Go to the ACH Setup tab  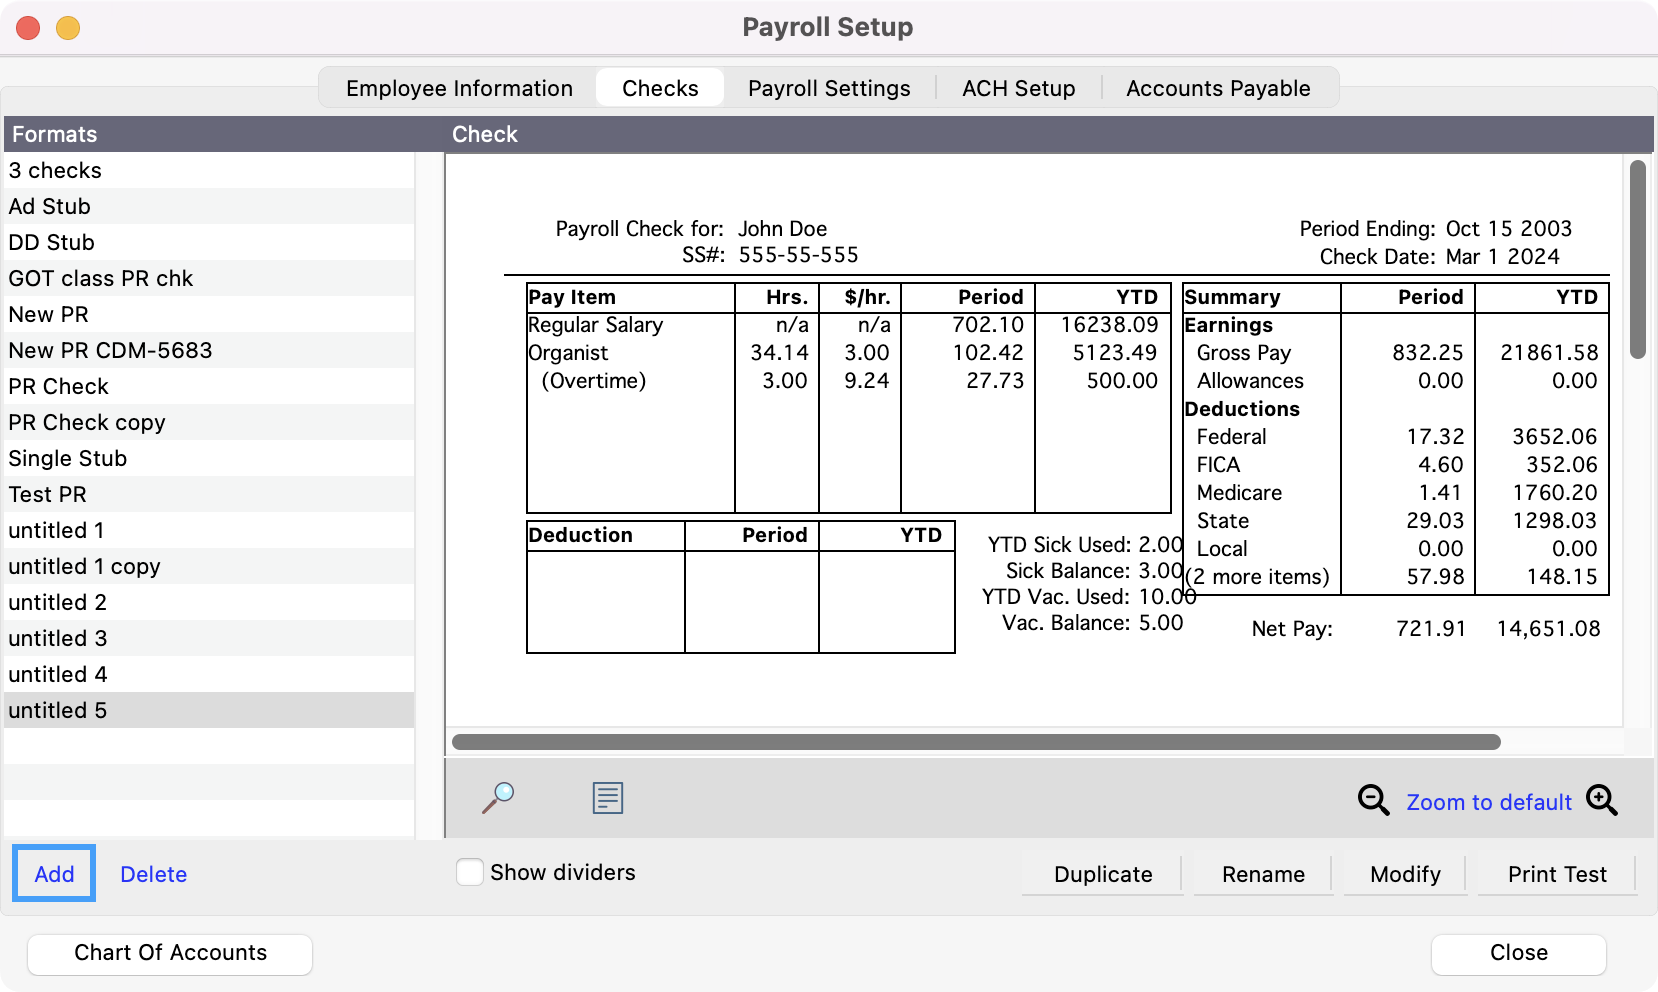point(1018,88)
